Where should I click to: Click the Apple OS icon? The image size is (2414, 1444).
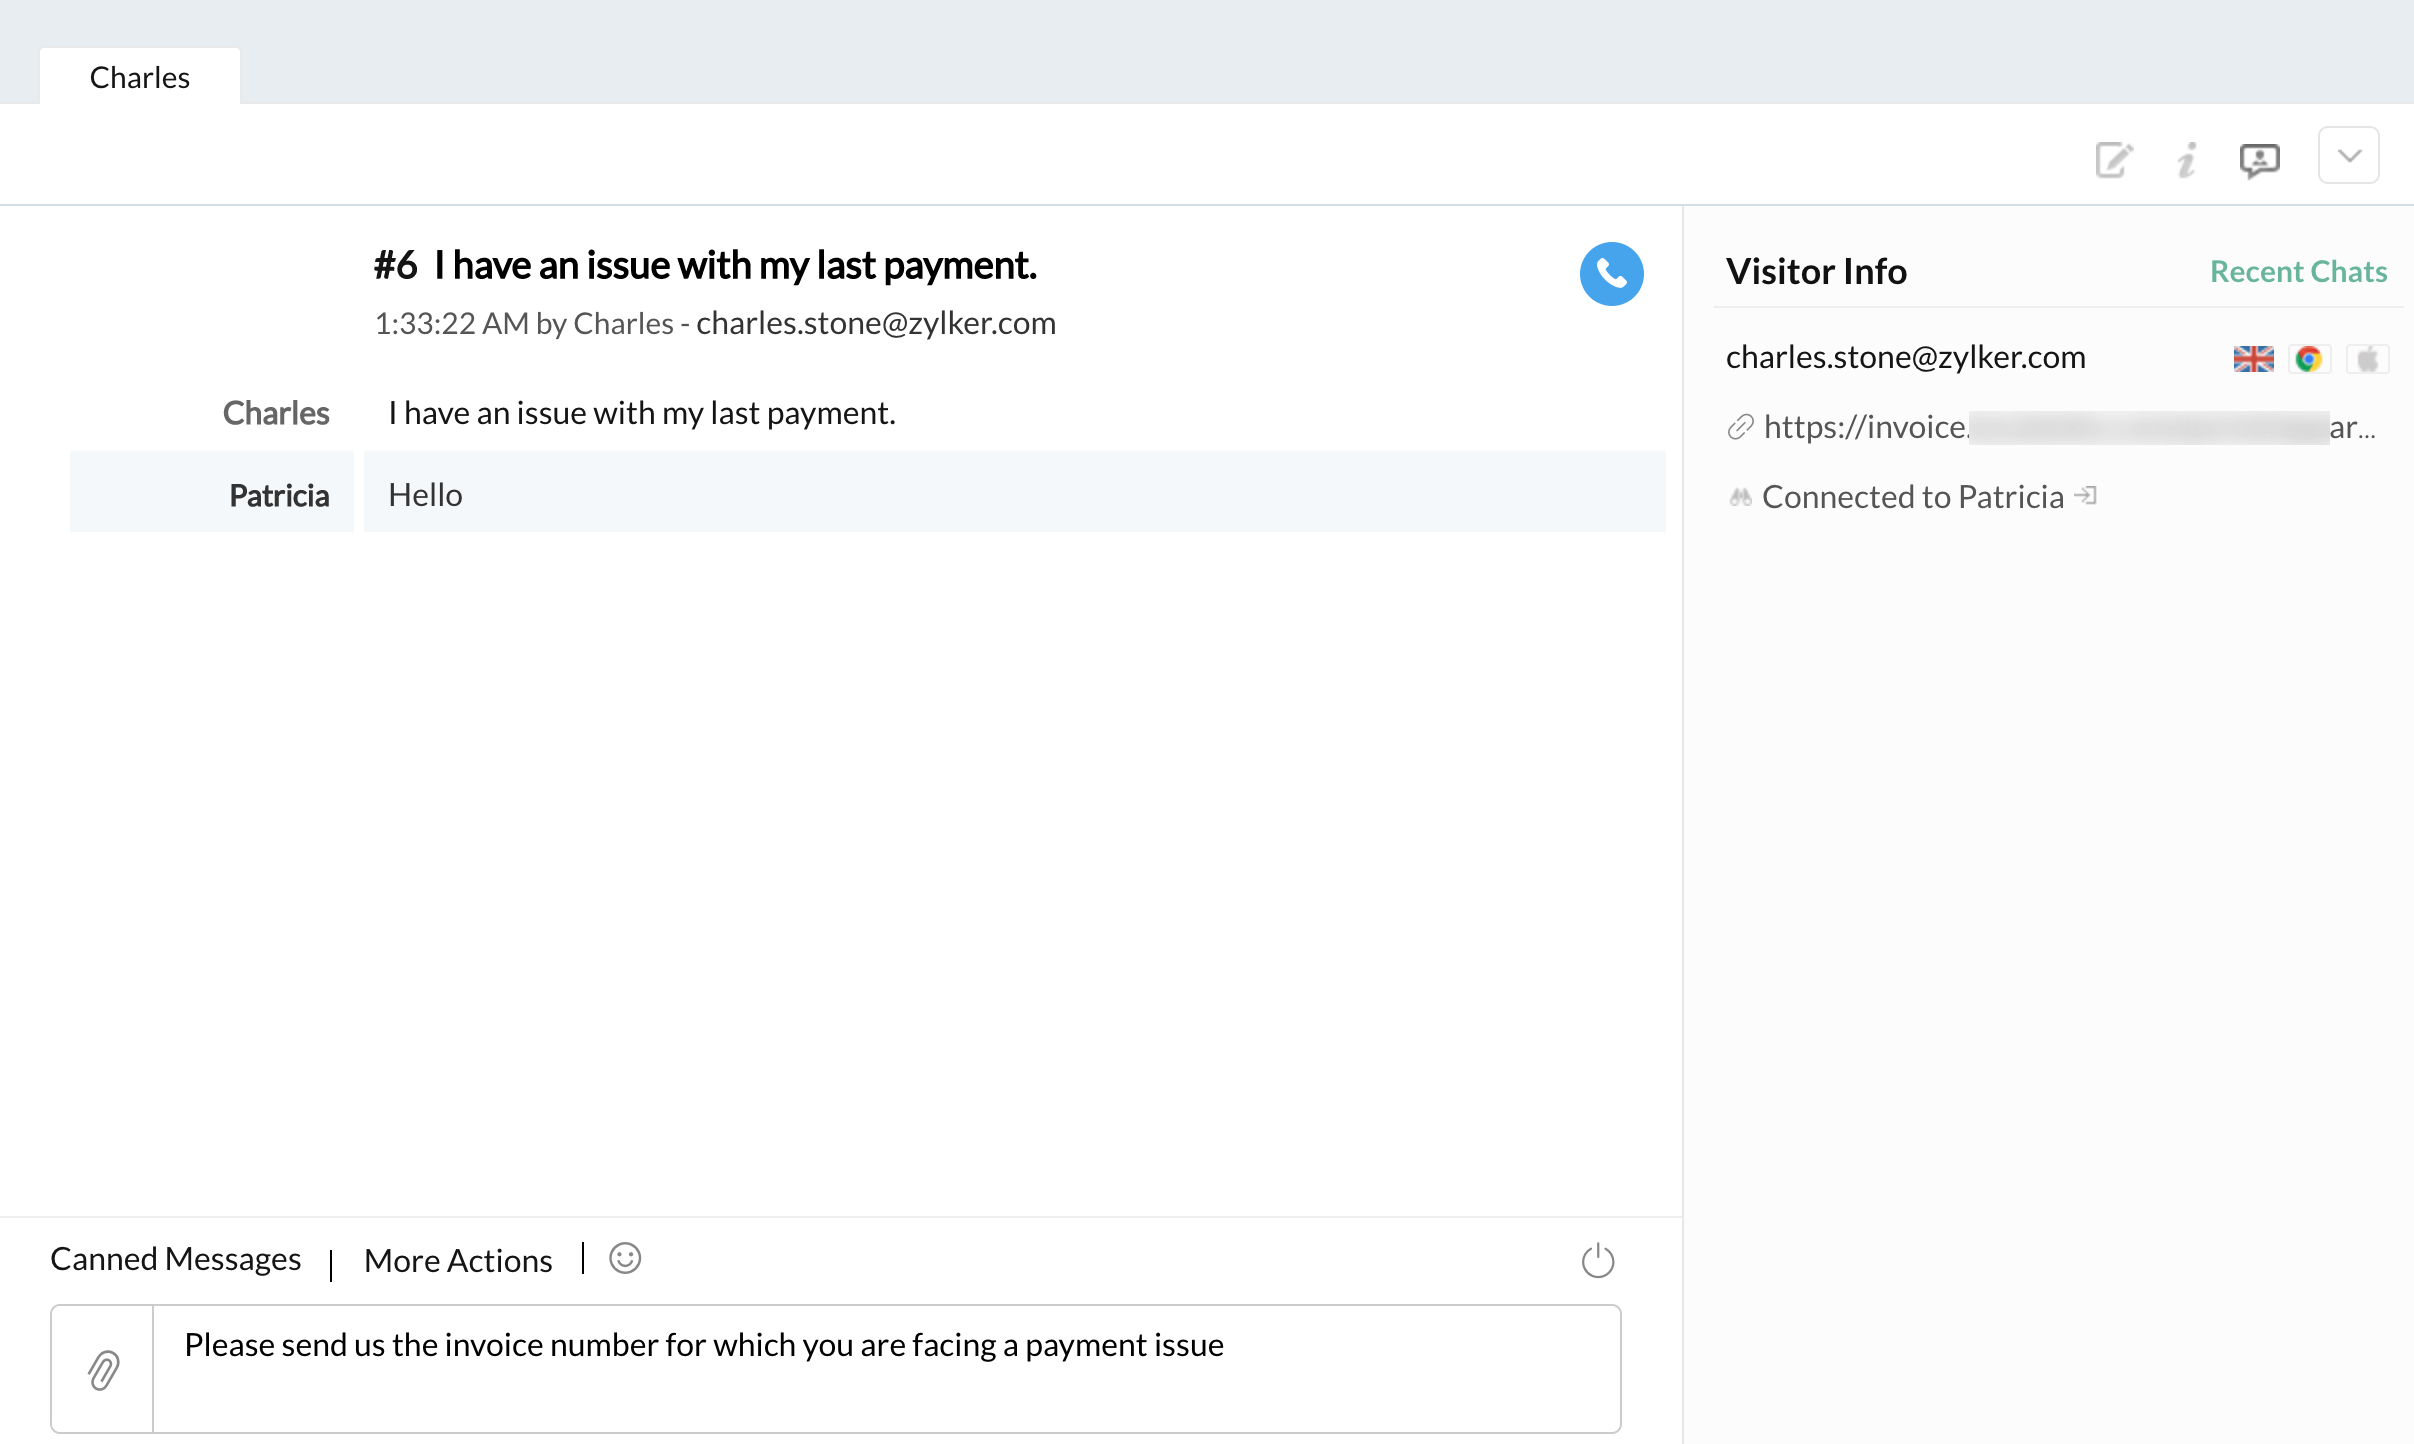[x=2367, y=358]
